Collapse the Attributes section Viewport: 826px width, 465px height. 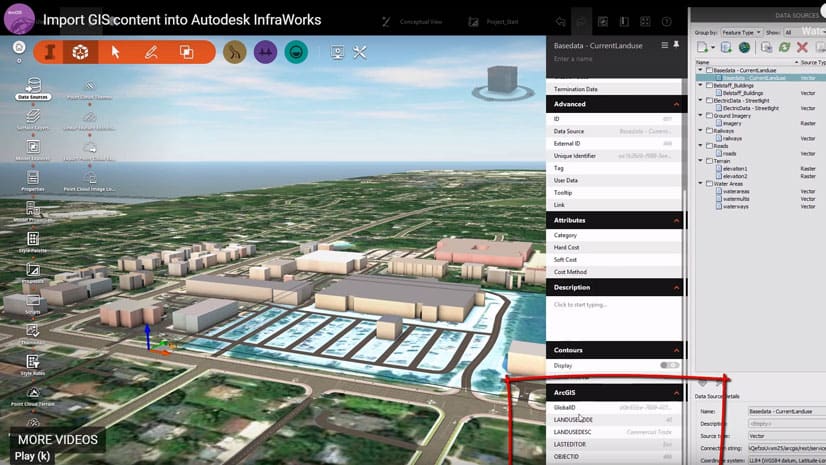(x=676, y=221)
